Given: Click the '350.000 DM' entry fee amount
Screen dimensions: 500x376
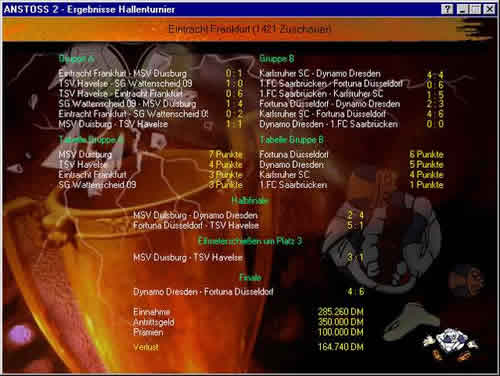Looking at the screenshot, I should 340,322.
